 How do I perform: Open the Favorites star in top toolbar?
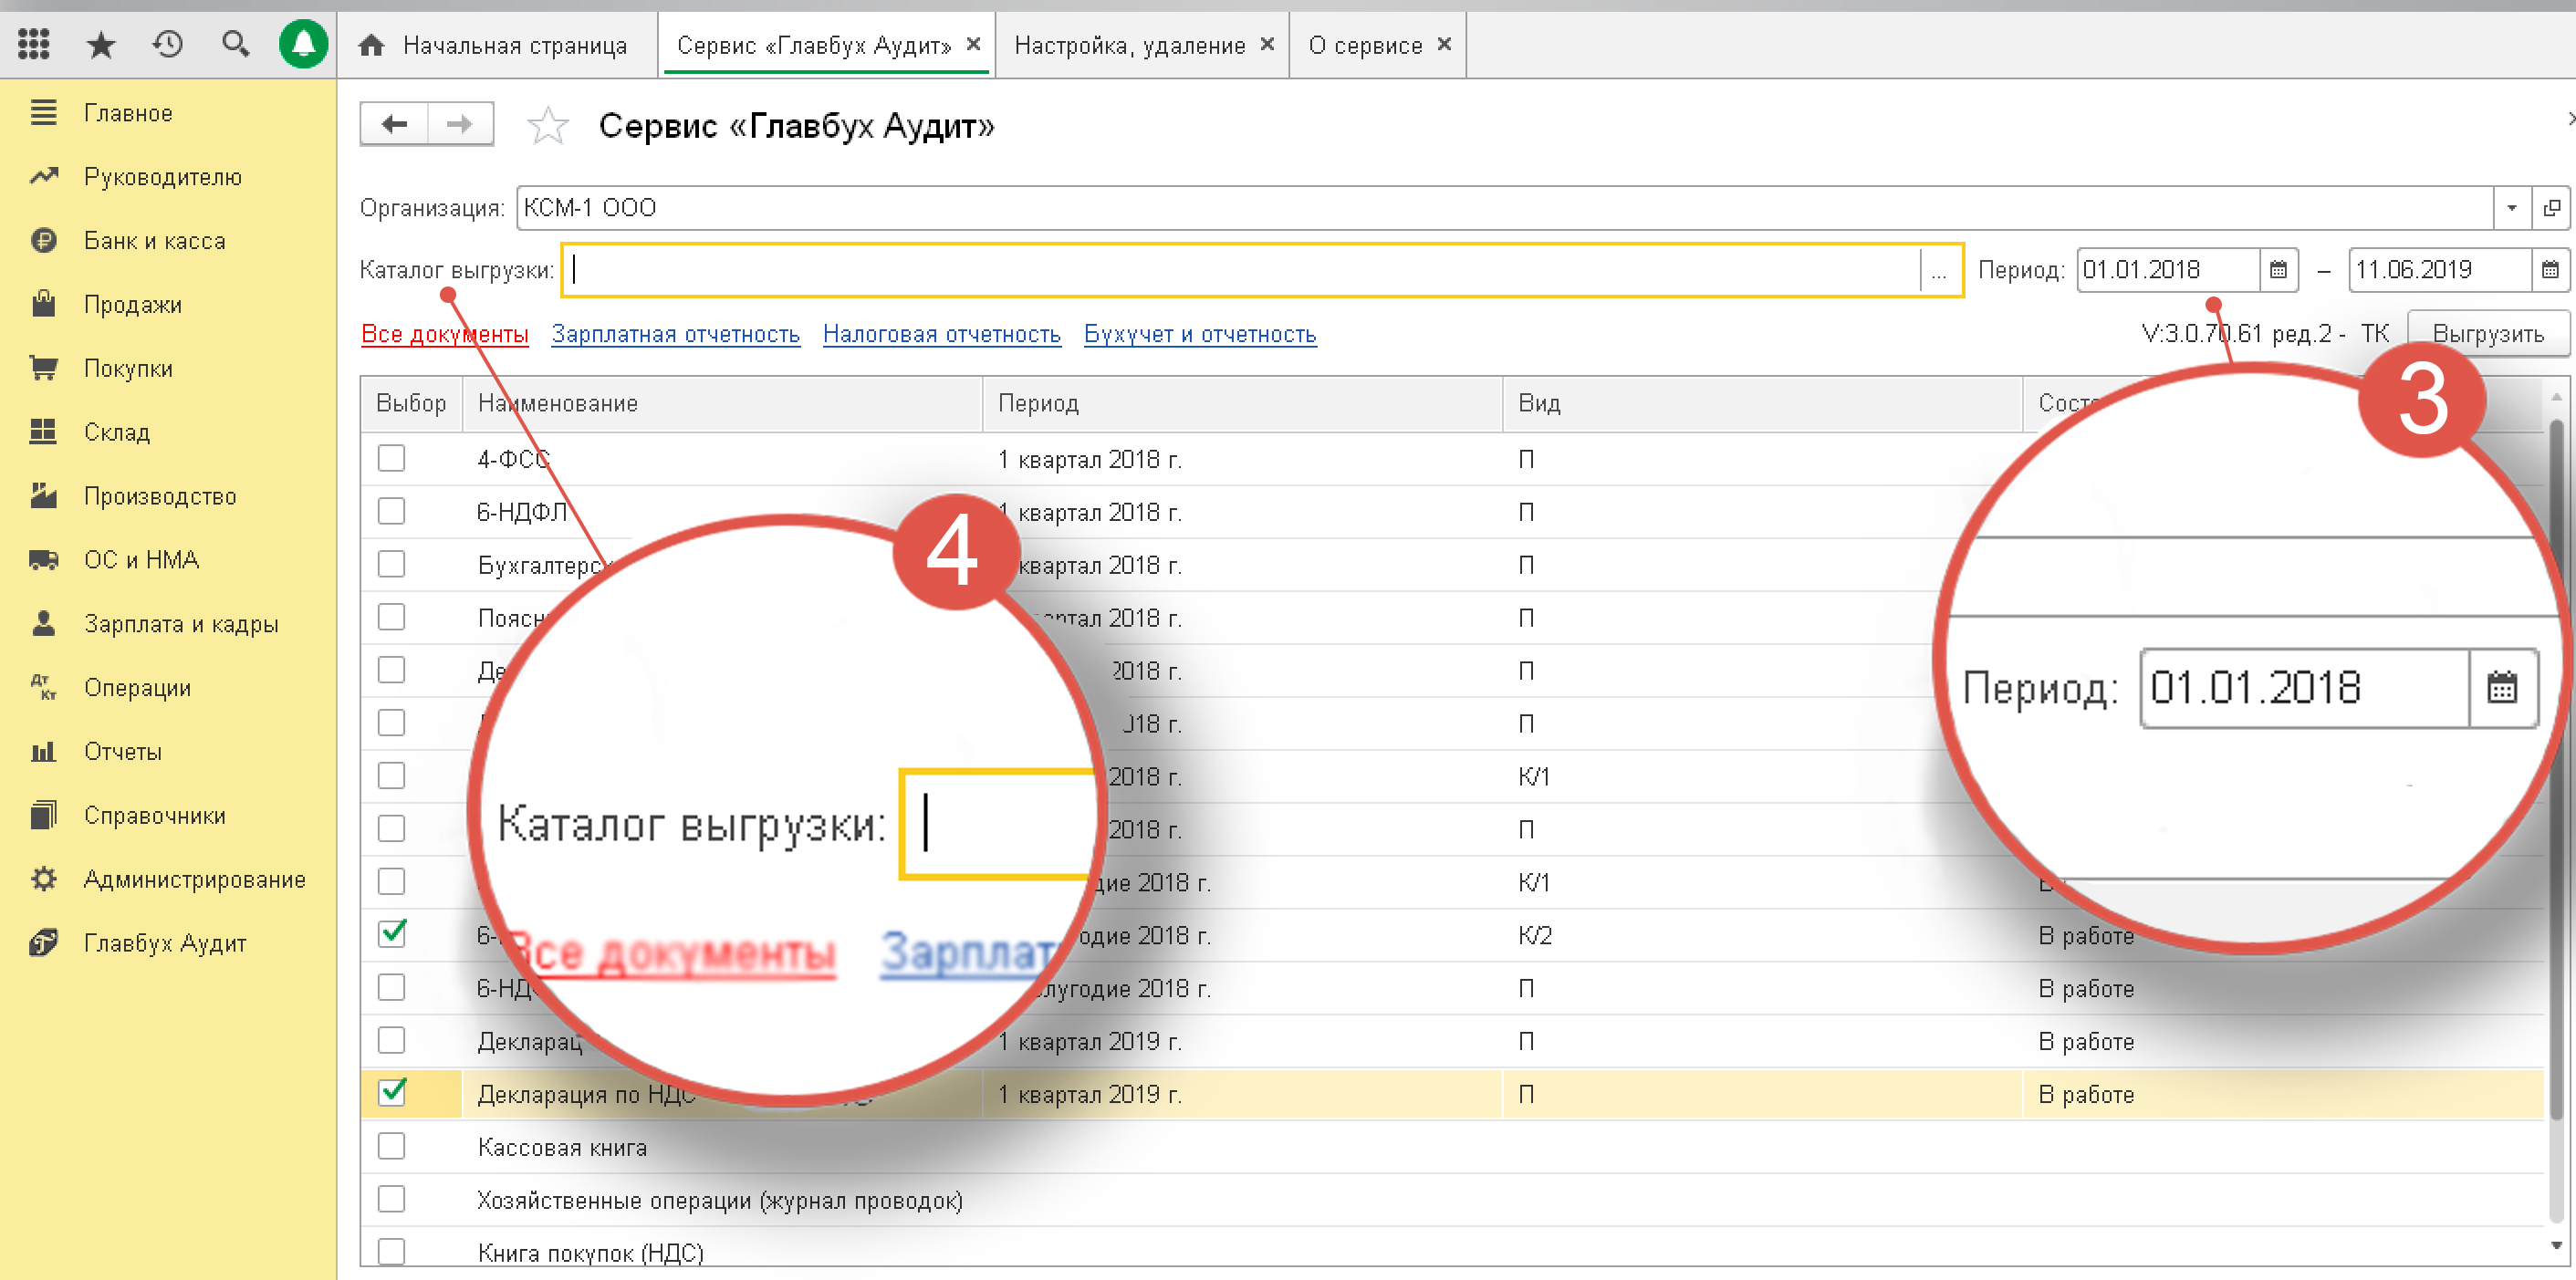click(101, 44)
